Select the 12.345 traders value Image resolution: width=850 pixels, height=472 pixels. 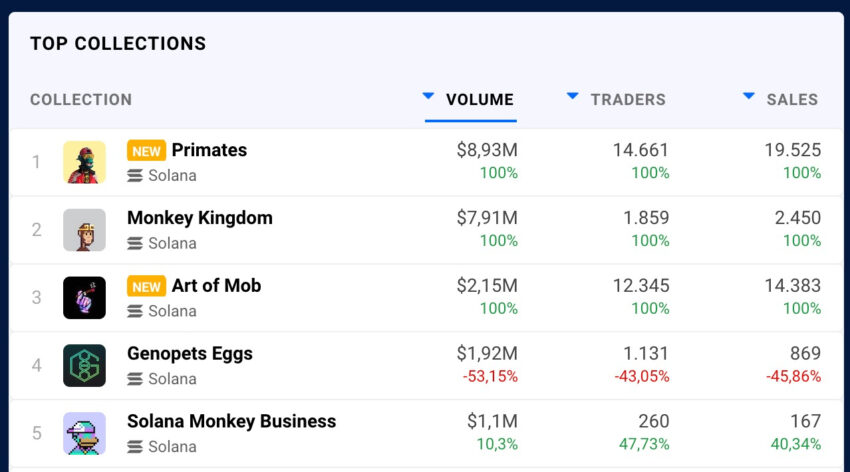641,286
